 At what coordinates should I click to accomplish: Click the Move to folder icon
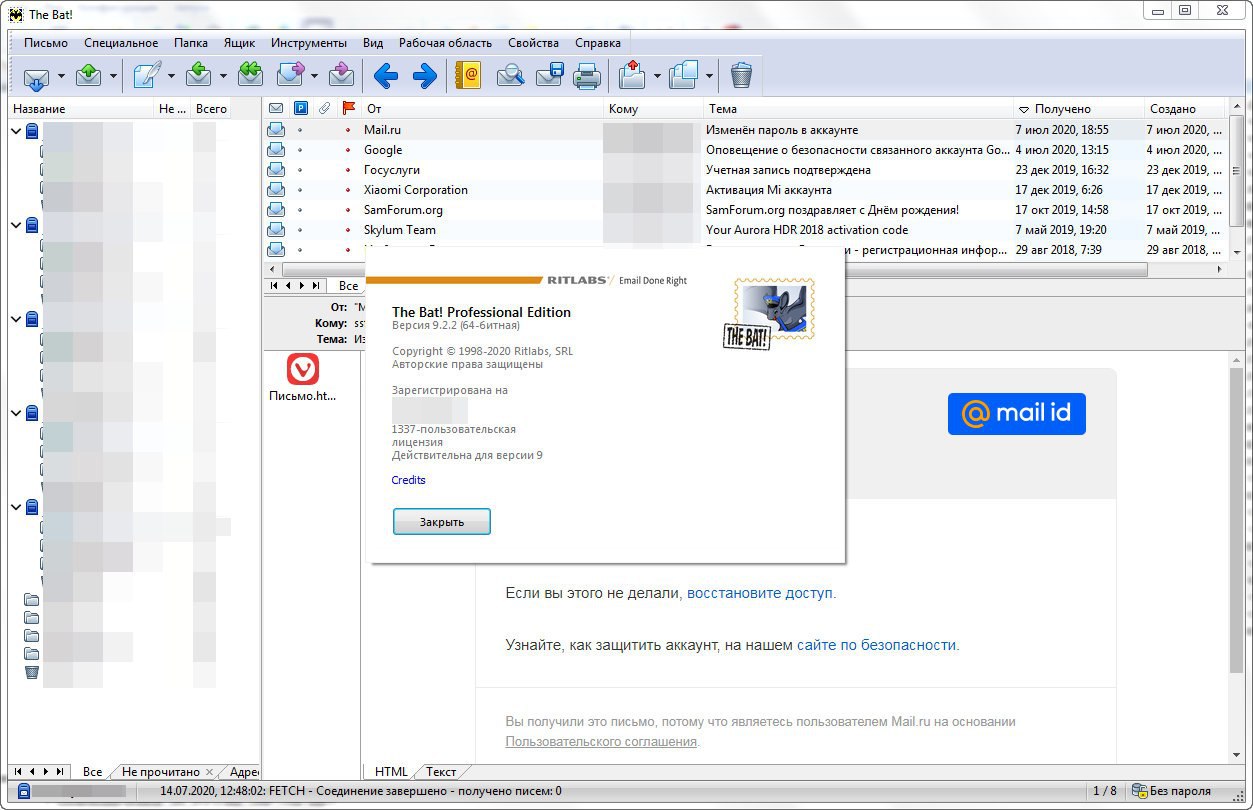pos(632,76)
